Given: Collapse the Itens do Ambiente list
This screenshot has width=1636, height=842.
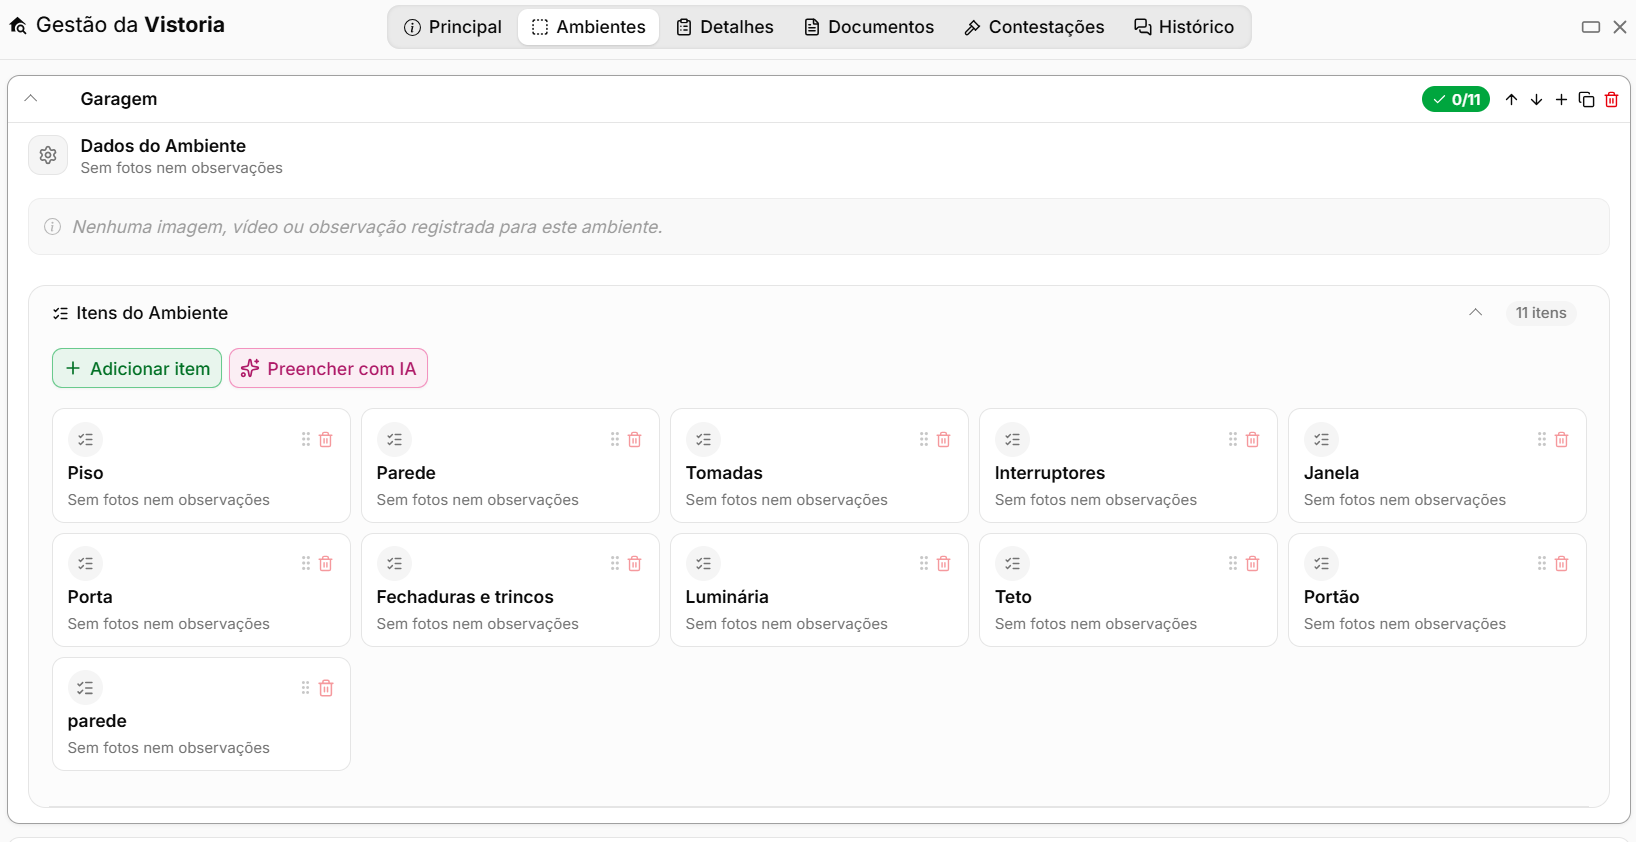Looking at the screenshot, I should [x=1475, y=313].
